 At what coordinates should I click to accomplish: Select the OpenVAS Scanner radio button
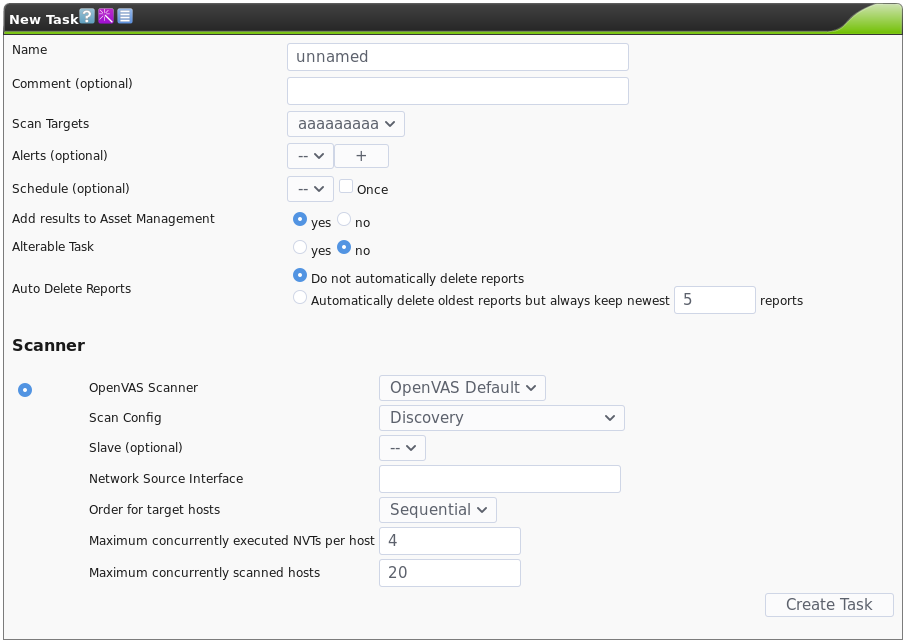point(25,390)
